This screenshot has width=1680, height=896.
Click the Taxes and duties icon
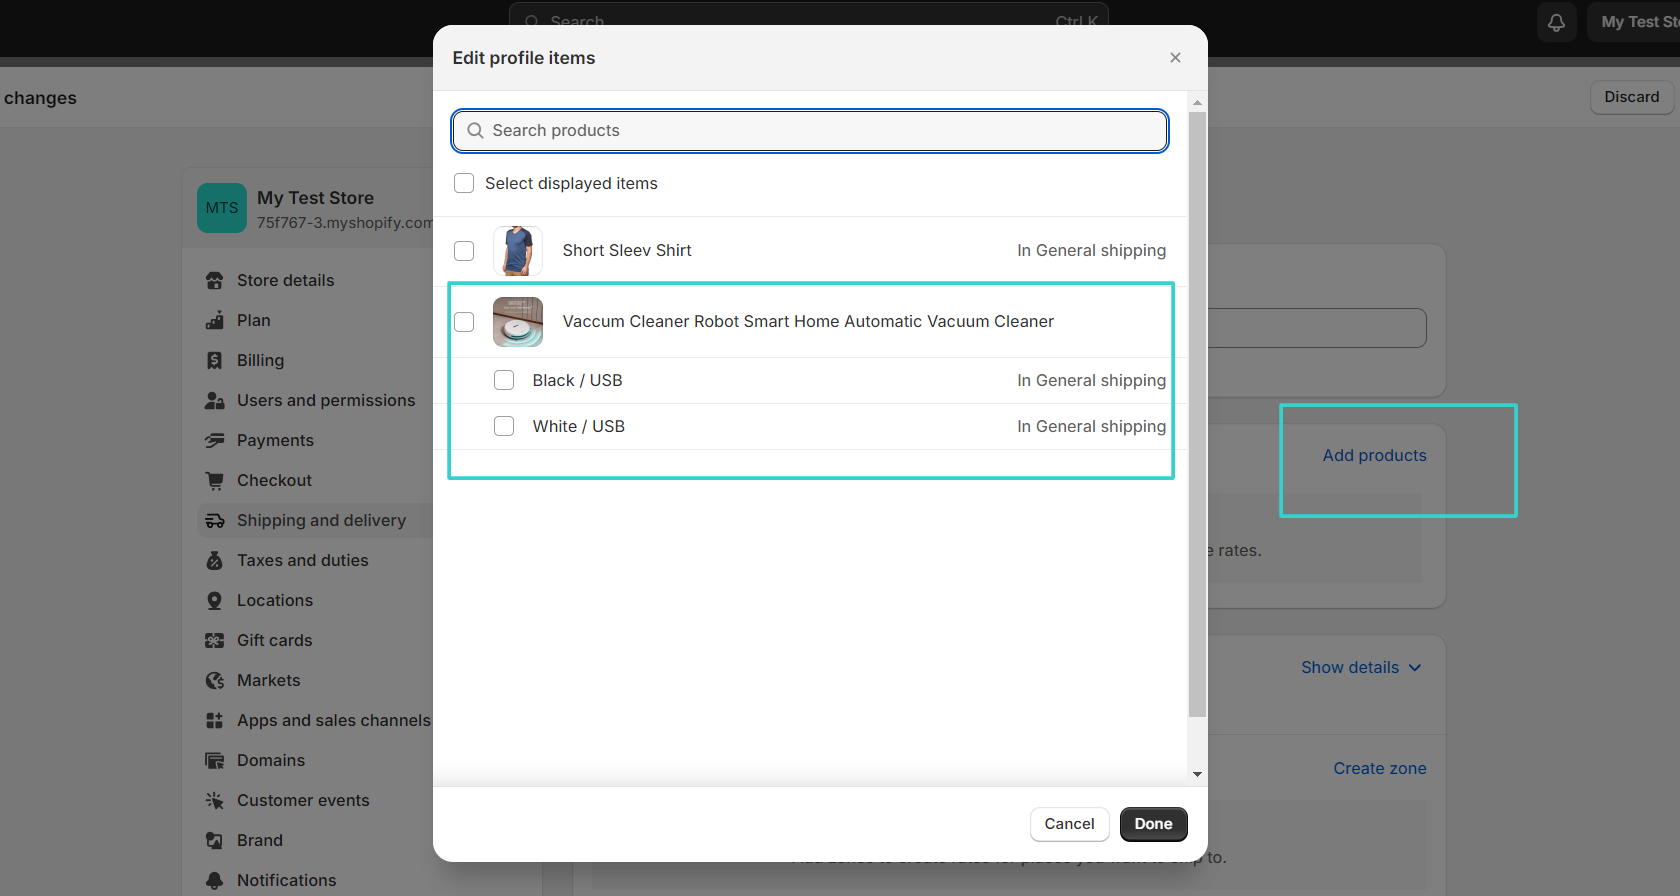coord(214,561)
